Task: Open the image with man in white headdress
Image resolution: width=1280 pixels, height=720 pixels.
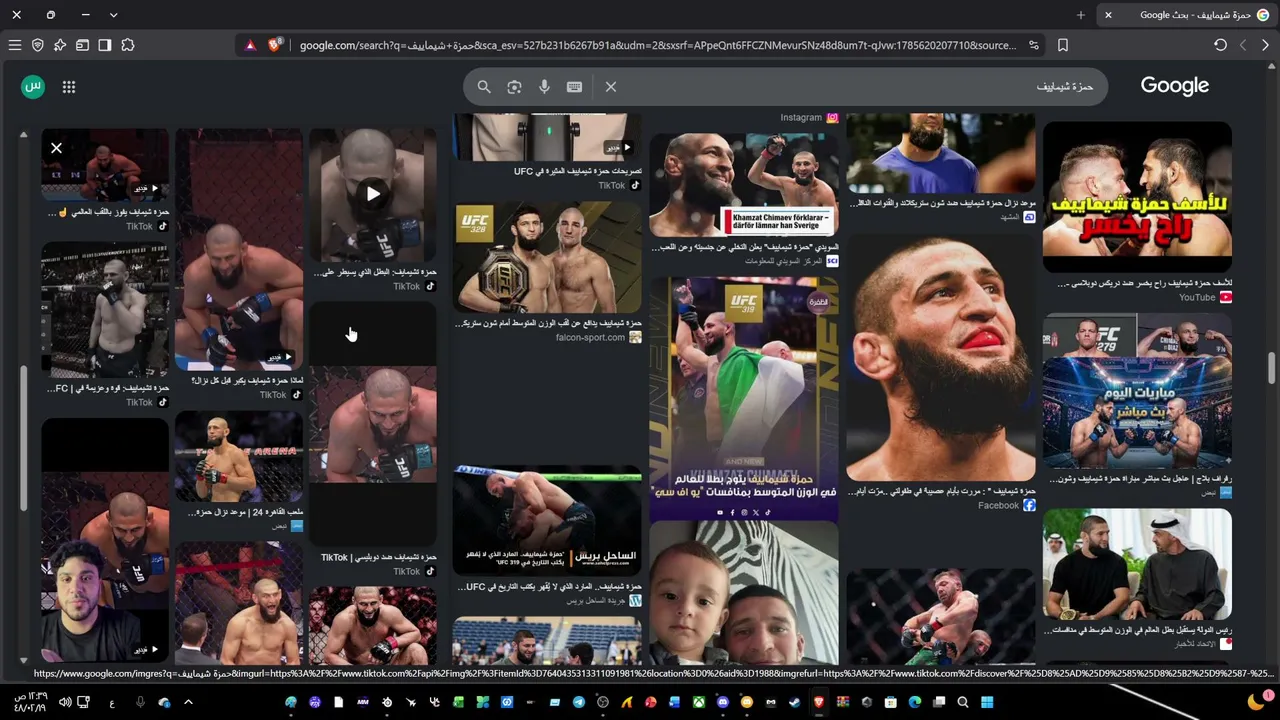Action: click(1137, 565)
